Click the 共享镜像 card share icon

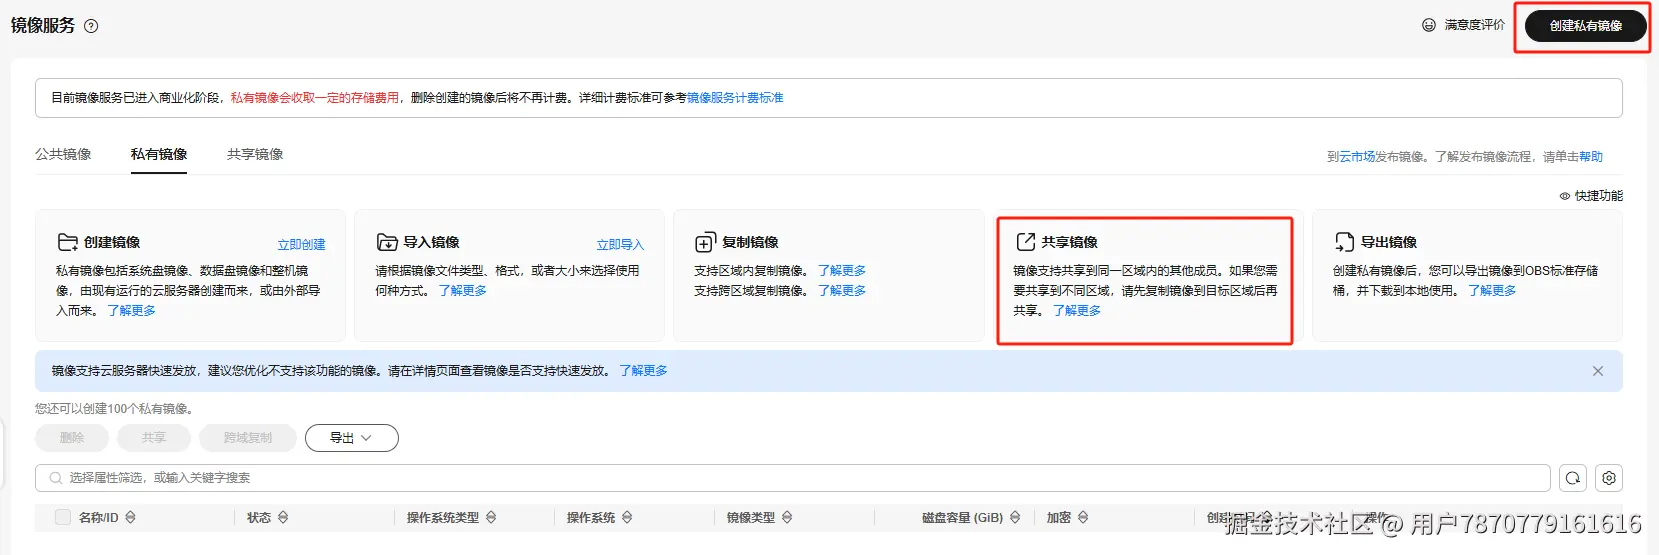click(x=1025, y=242)
